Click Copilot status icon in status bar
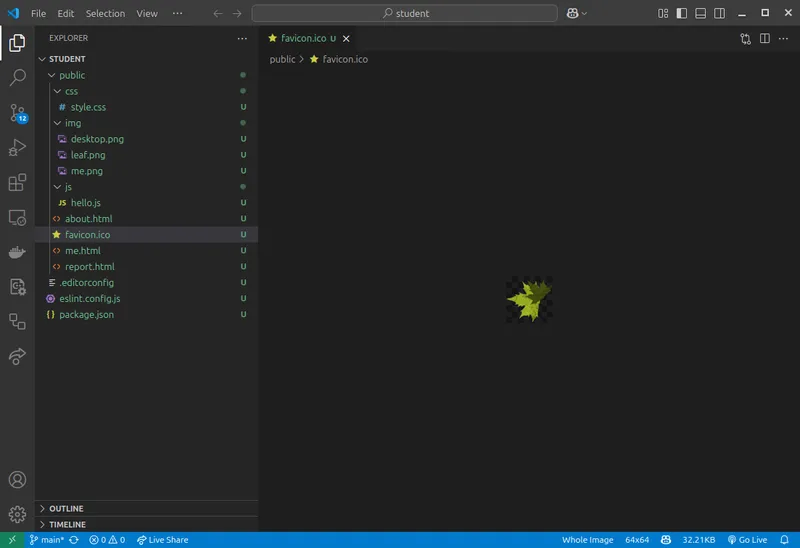 [x=666, y=540]
